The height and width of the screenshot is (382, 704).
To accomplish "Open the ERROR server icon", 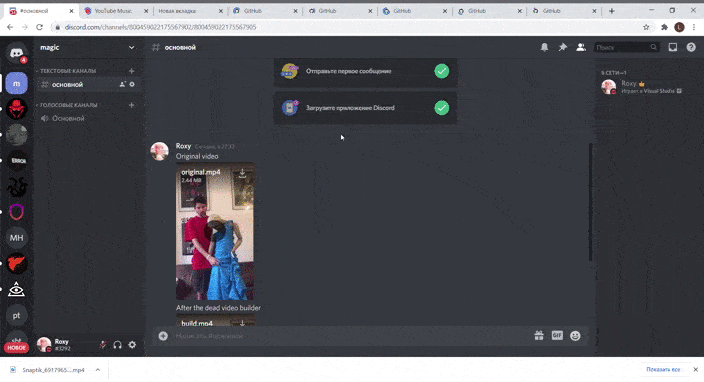I will (17, 161).
